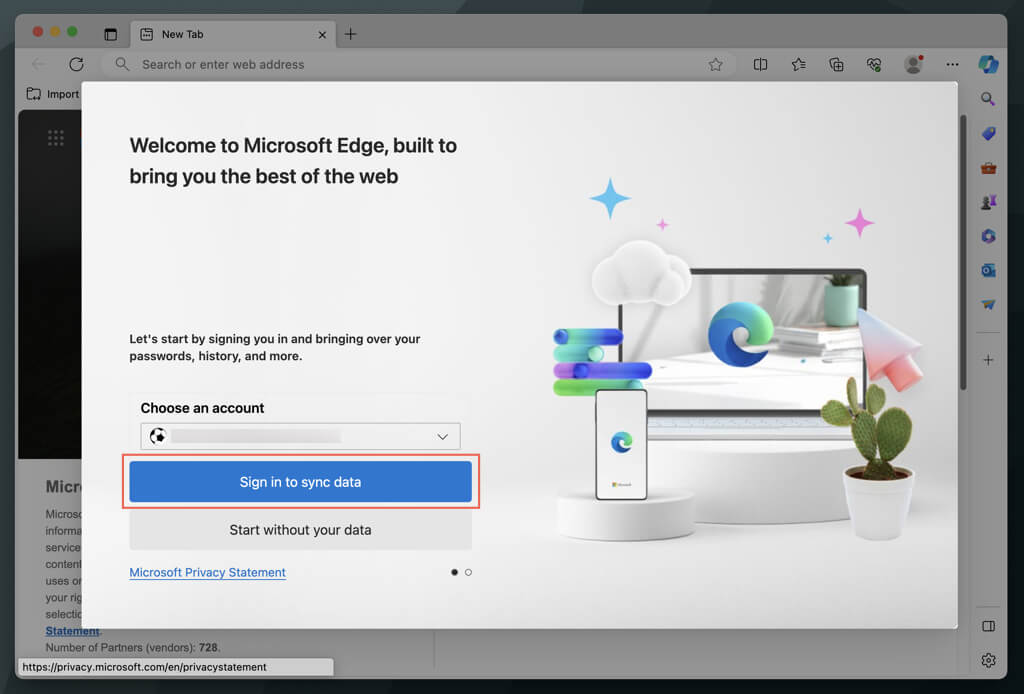Open the Copilot icon in toolbar
Screen dimensions: 1024x694
[988, 64]
